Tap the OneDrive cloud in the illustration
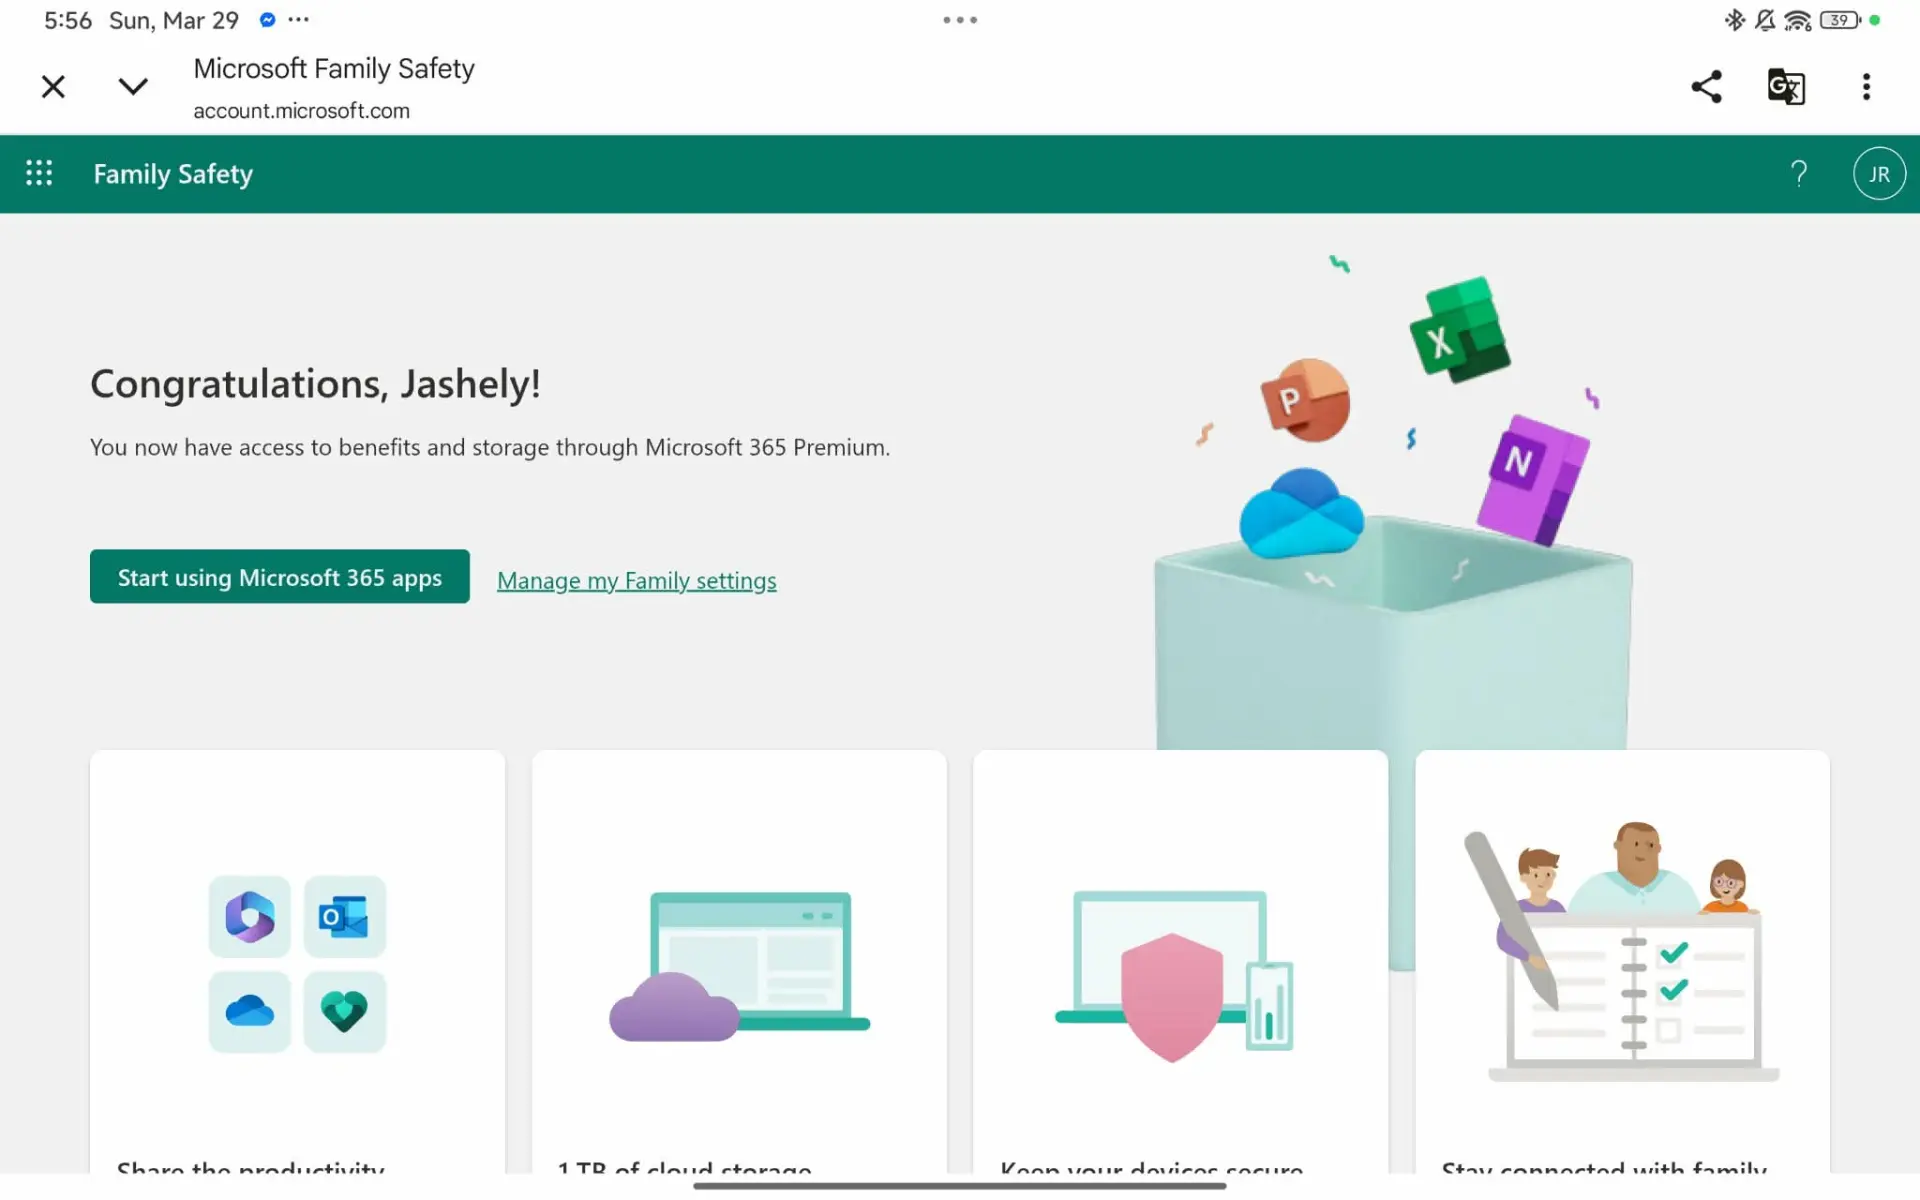1920x1200 pixels. 1301,514
